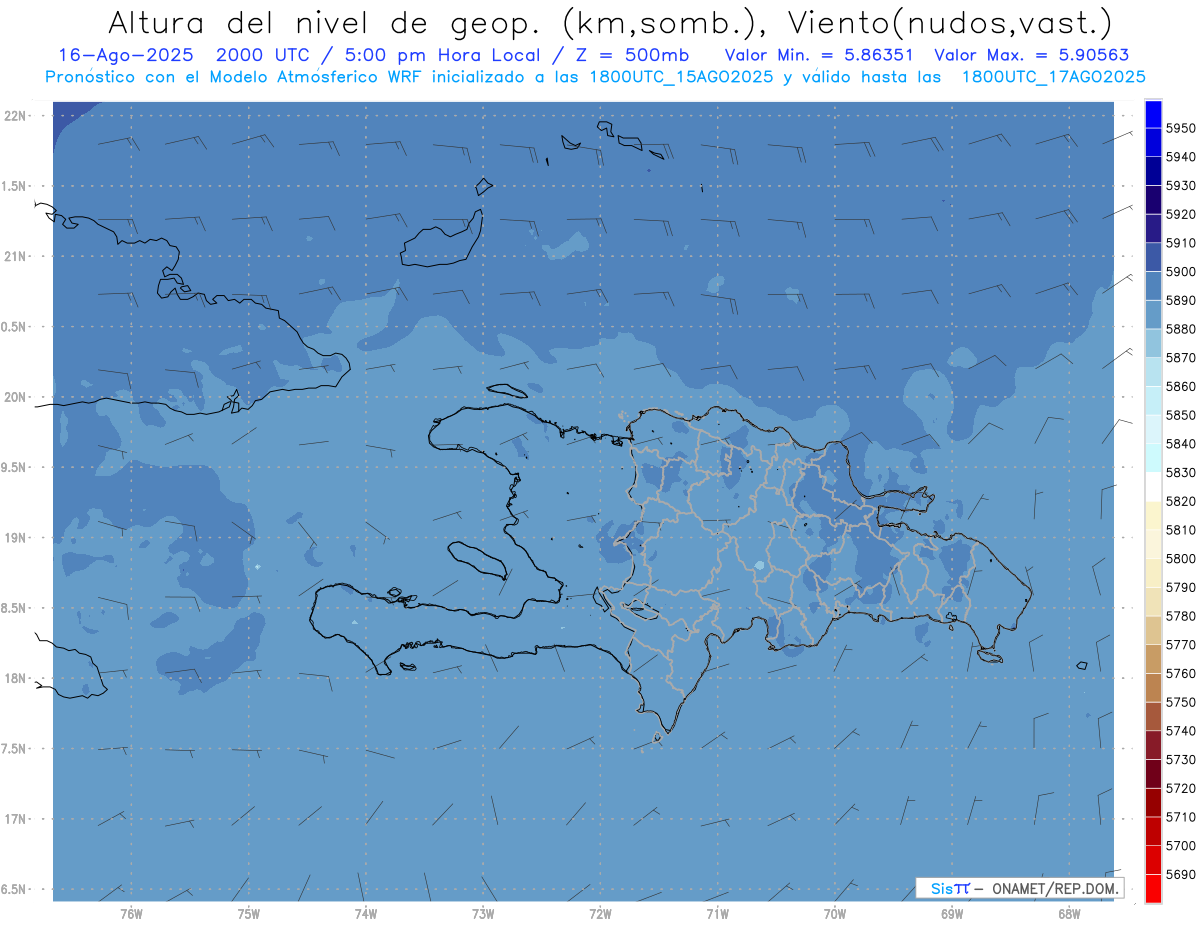
Task: Click '5:00 pm Hora Local' text
Action: [447, 55]
